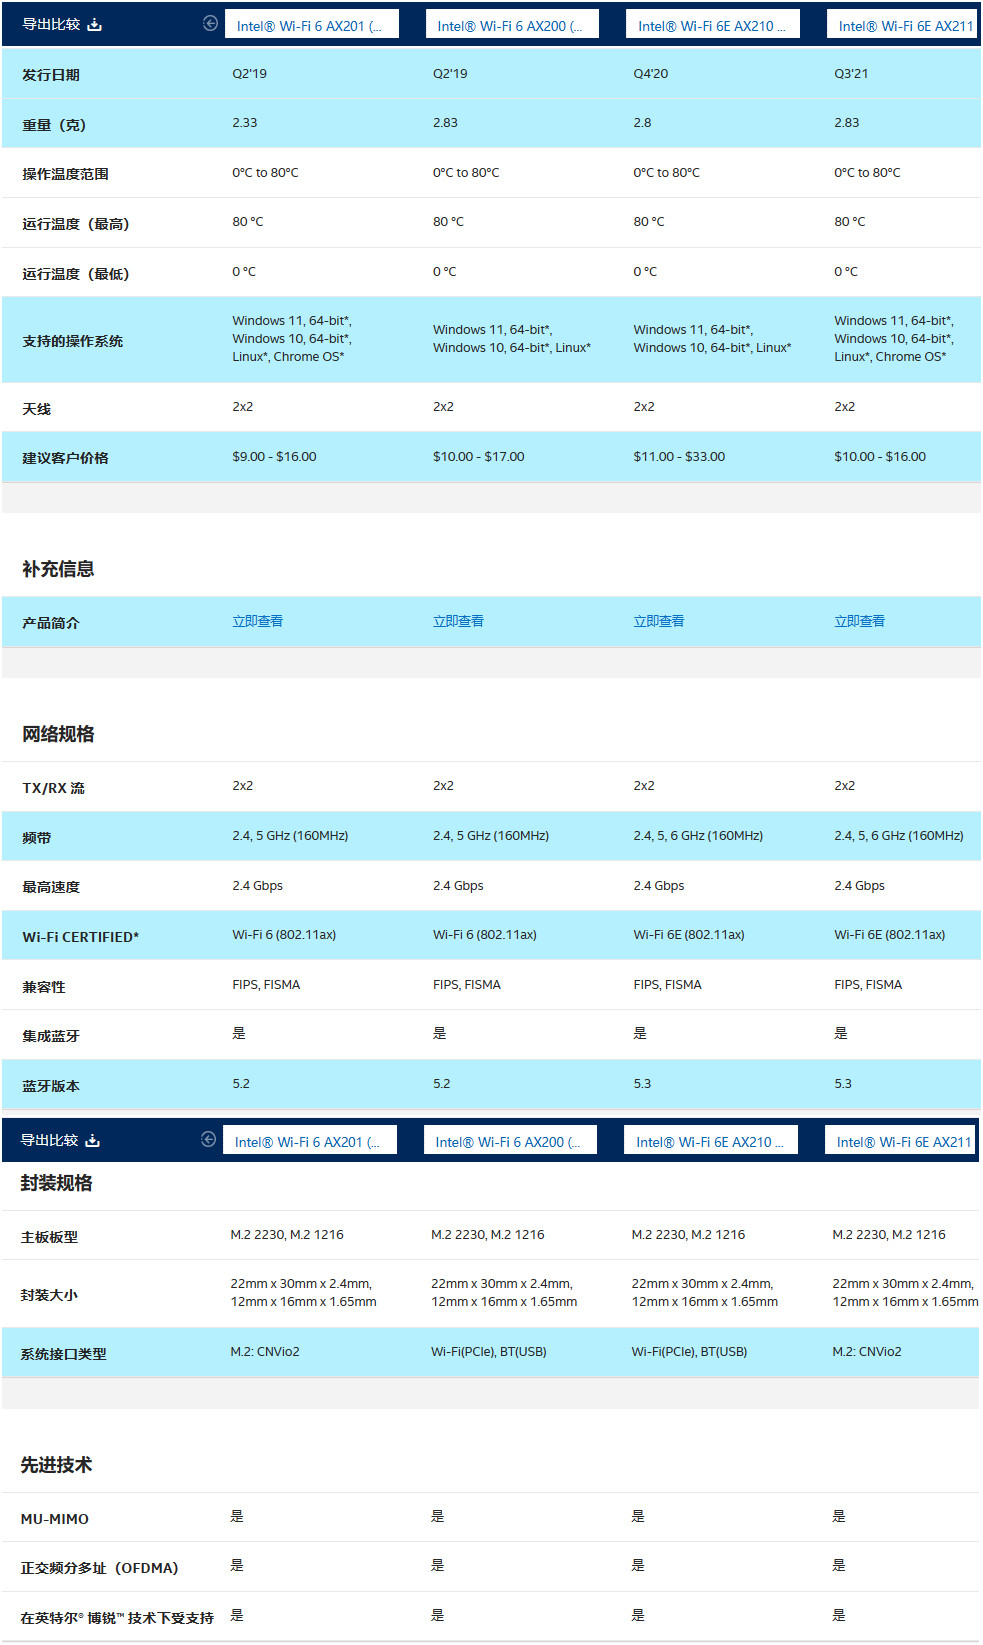Open Intel Wi-Fi 6 AX200 link above 发行日期 row
This screenshot has height=1645, width=983.
(512, 25)
